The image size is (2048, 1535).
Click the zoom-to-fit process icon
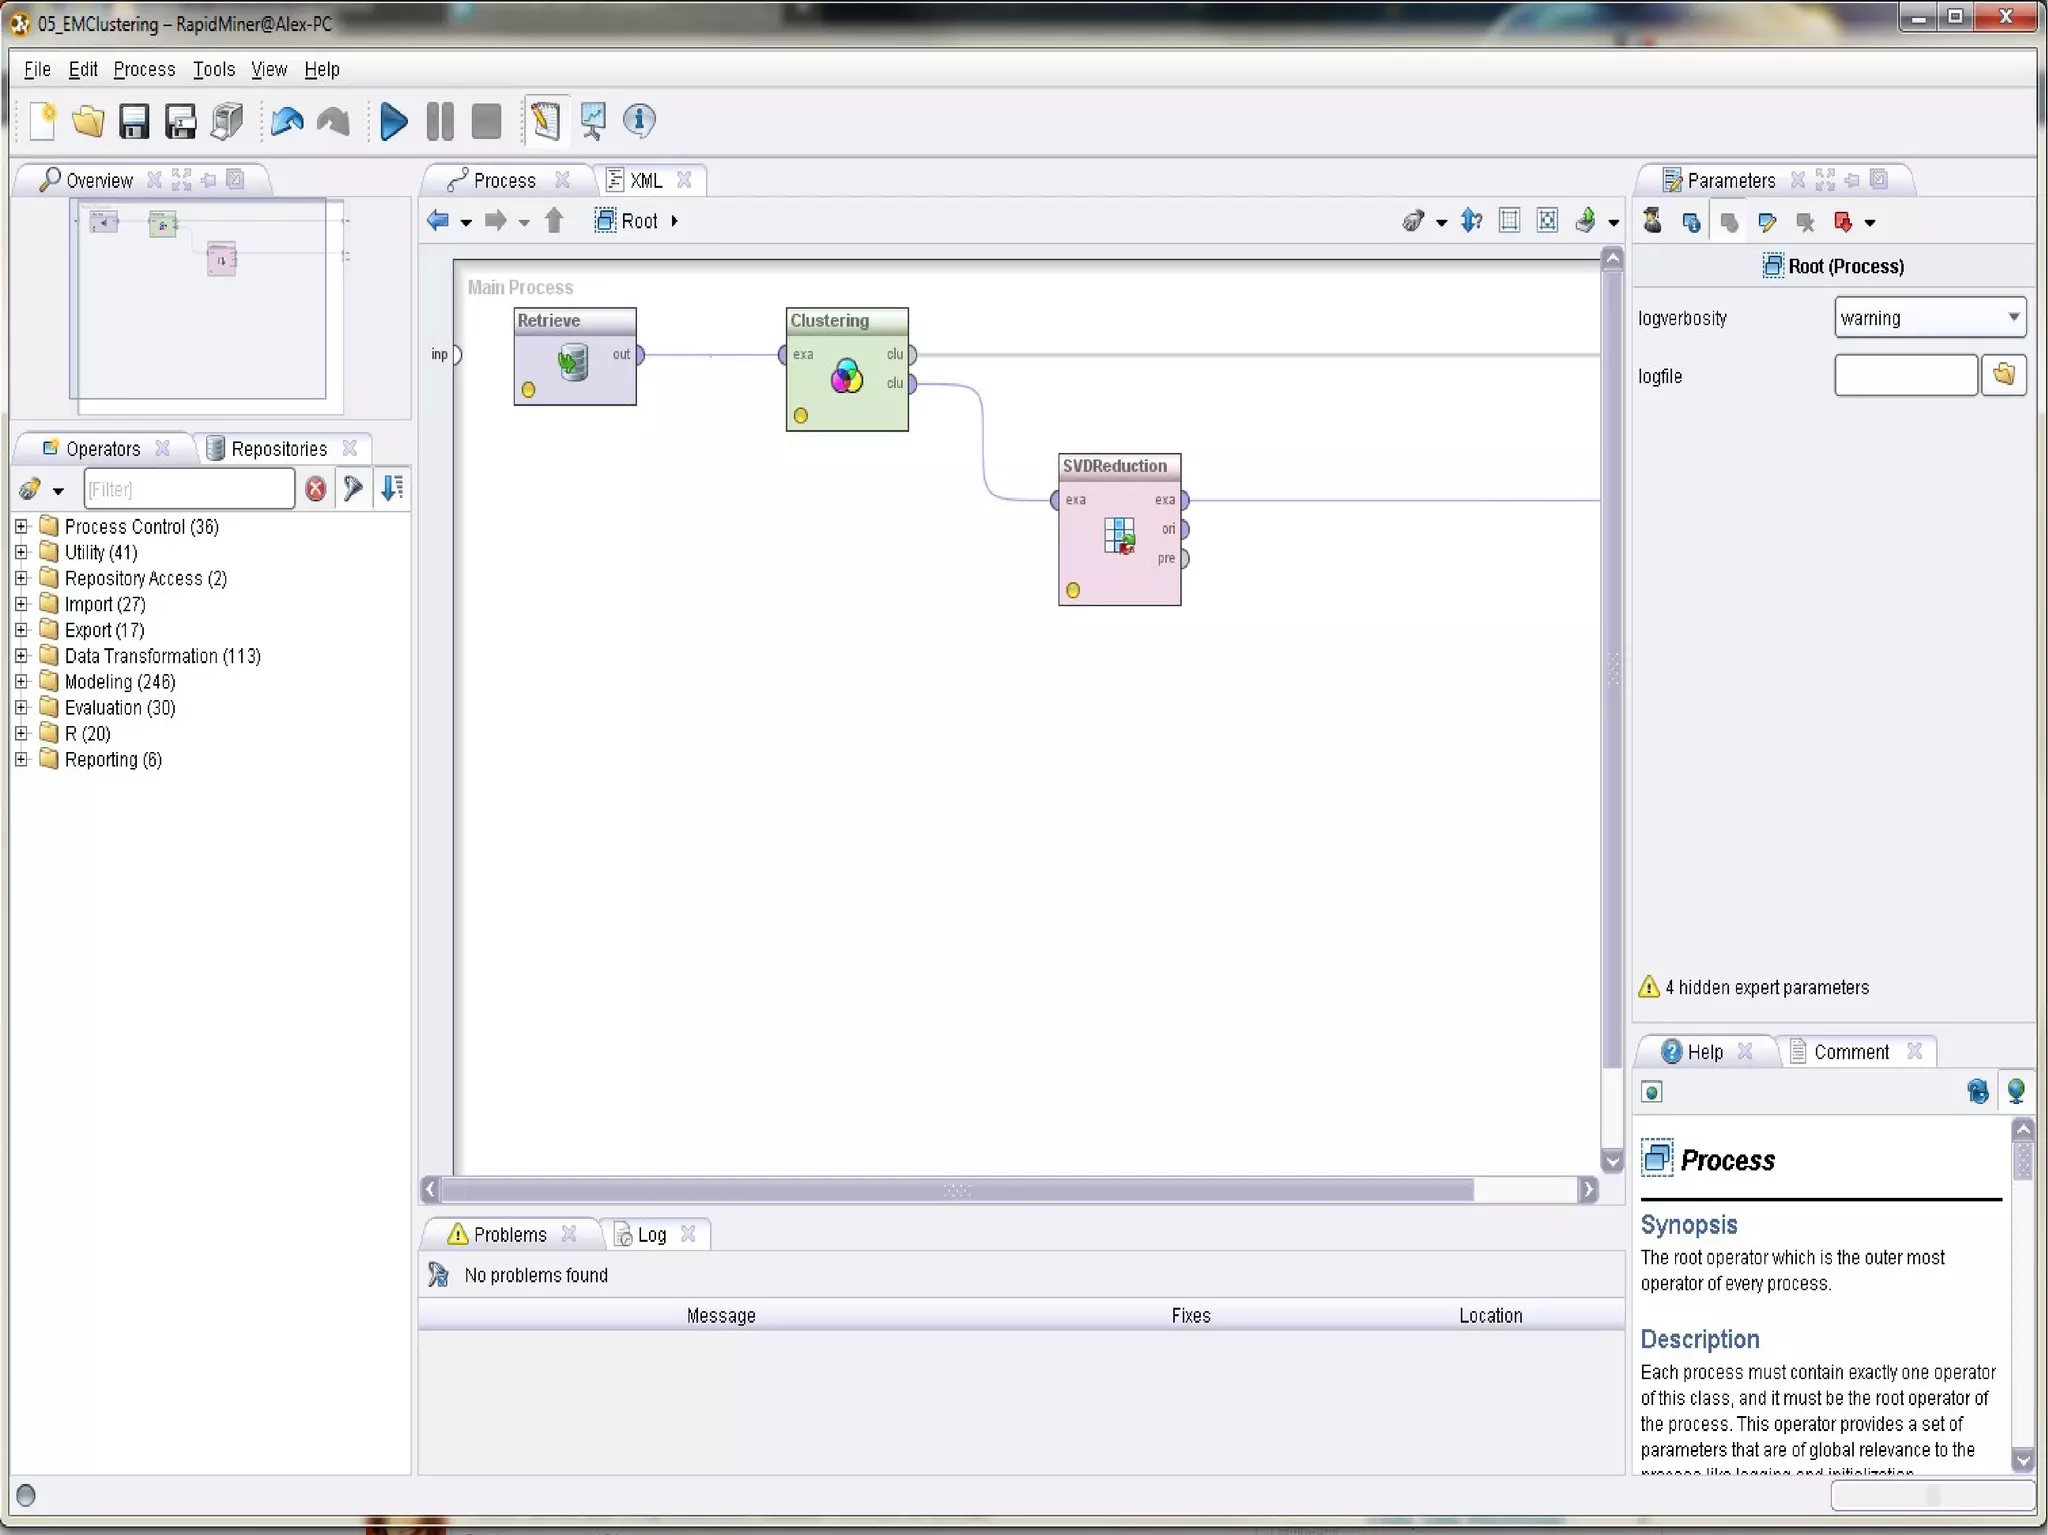1547,221
